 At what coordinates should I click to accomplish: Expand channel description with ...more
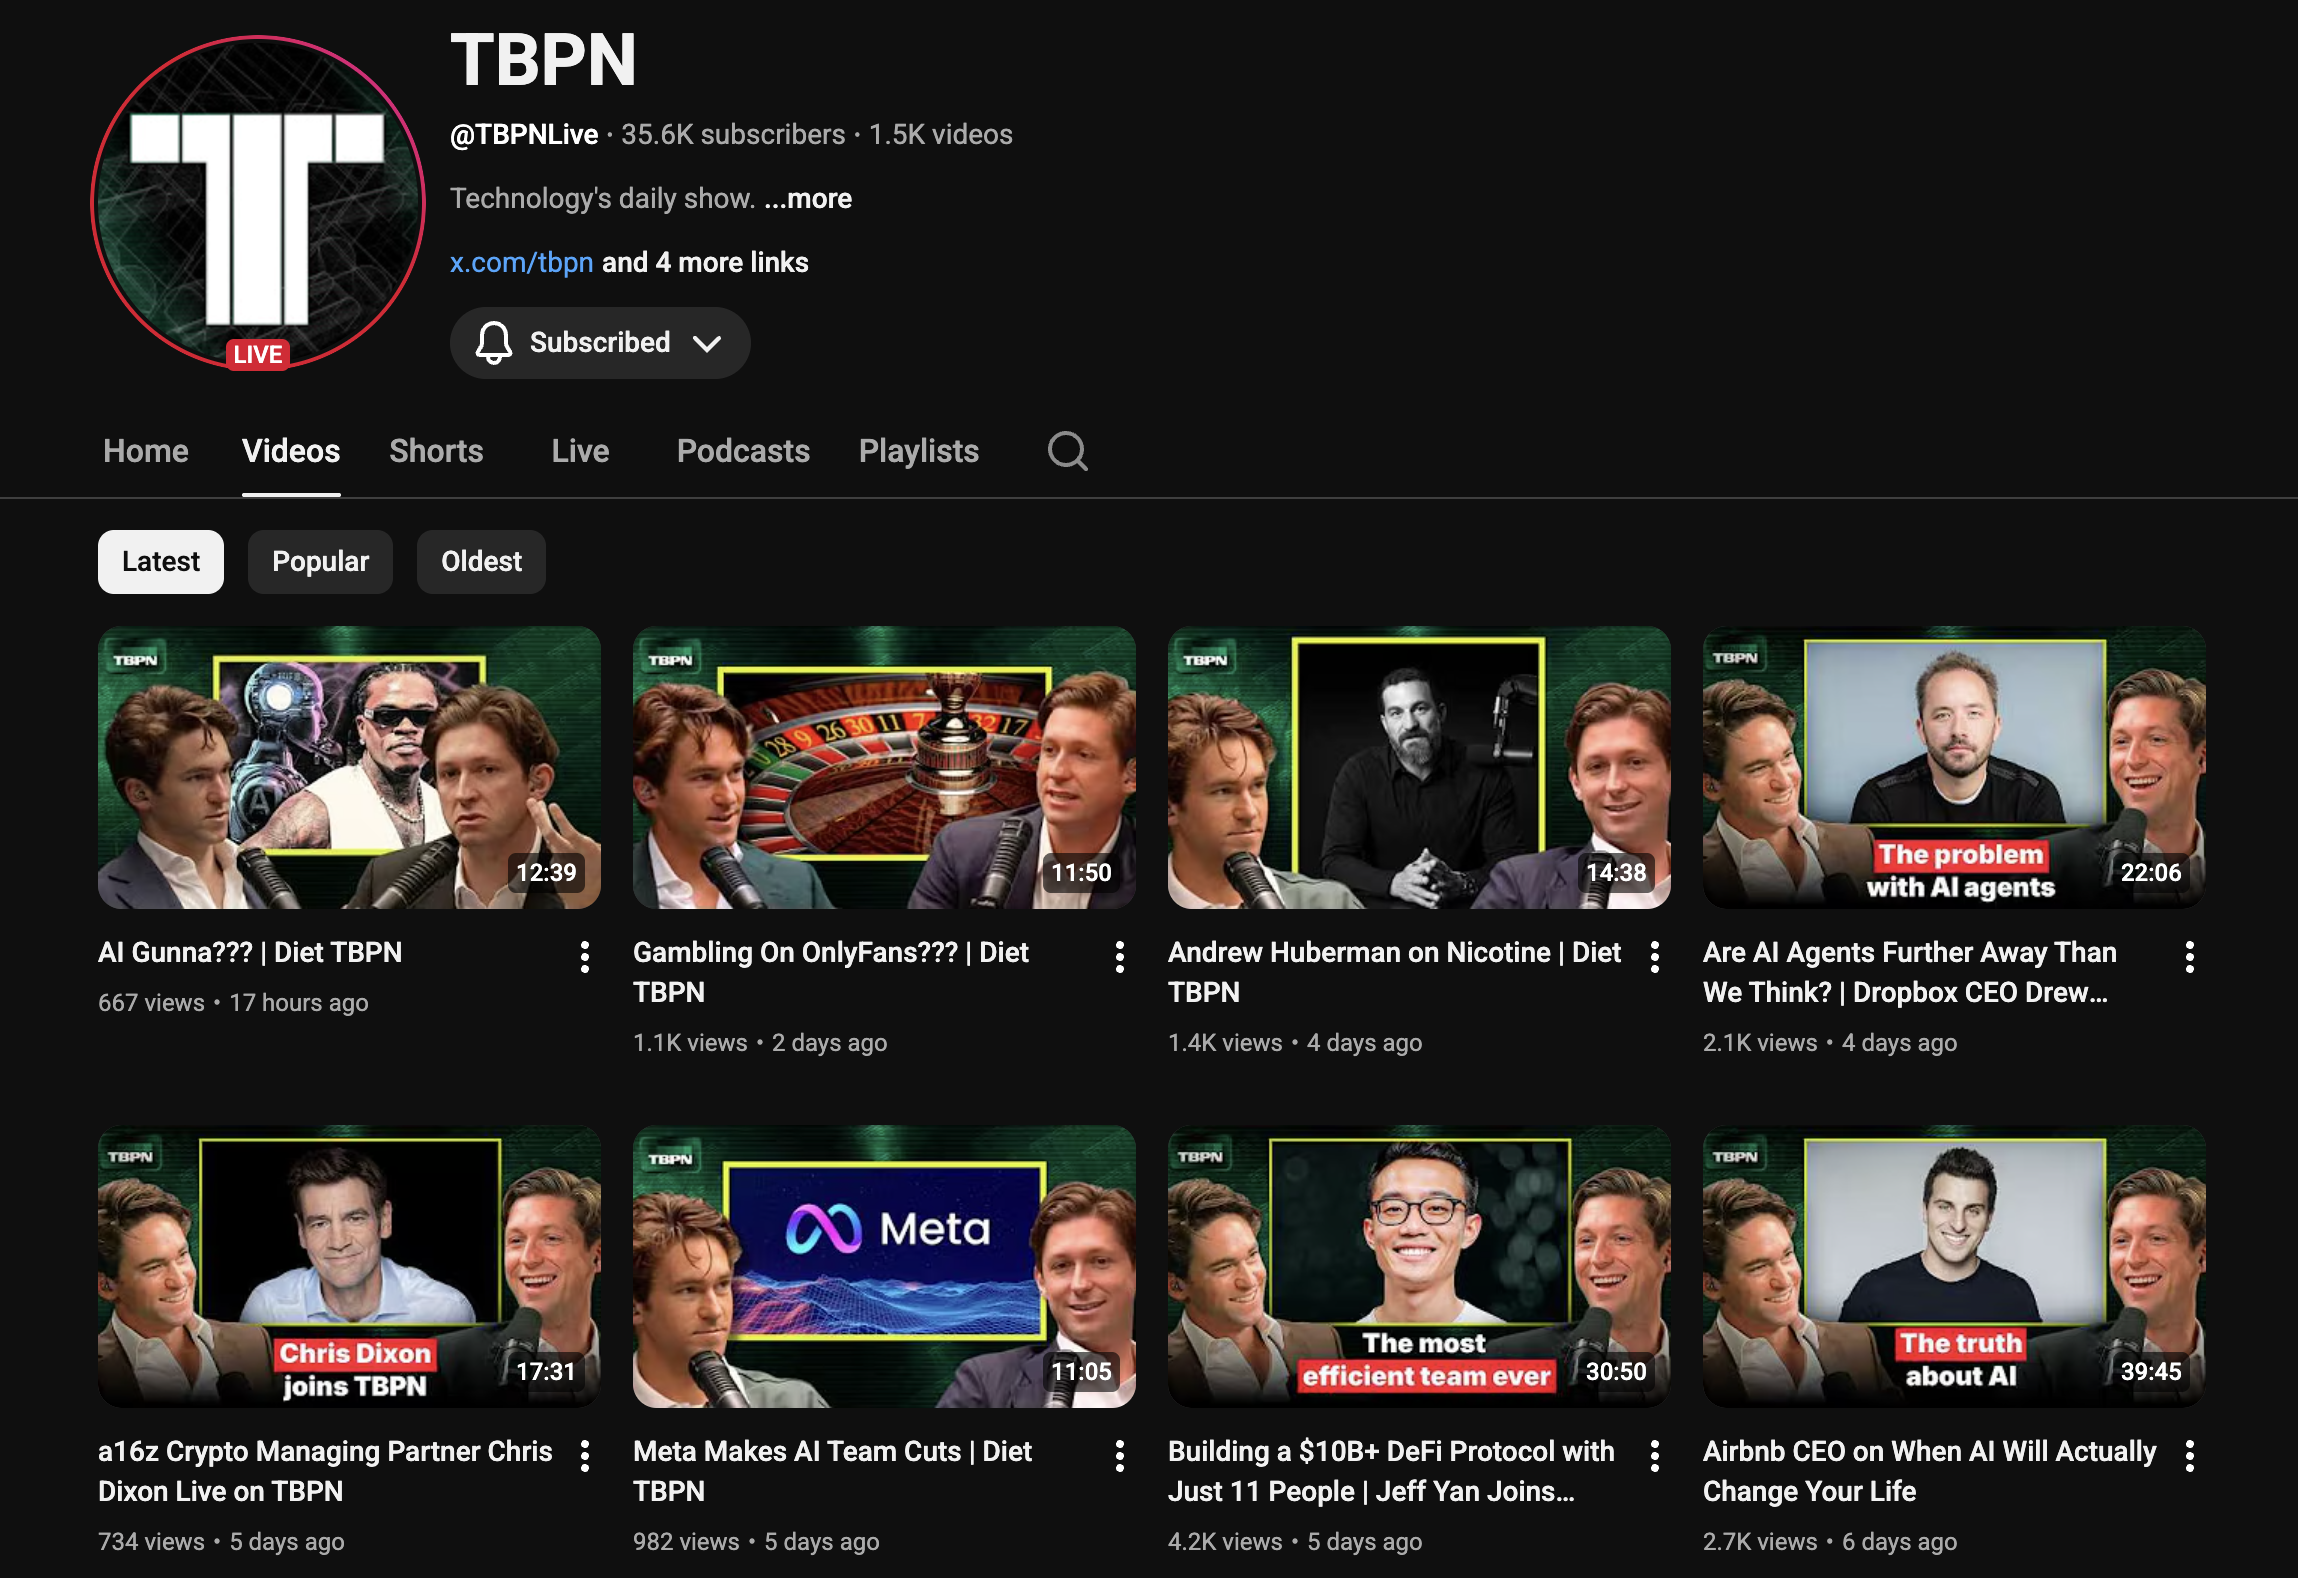pos(808,199)
